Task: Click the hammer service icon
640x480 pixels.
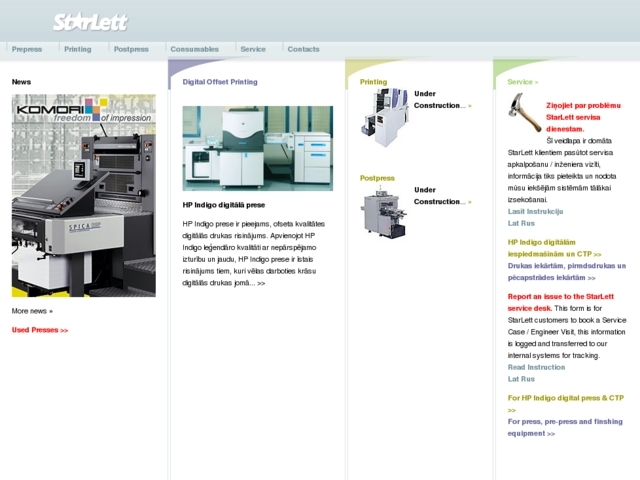Action: point(523,112)
